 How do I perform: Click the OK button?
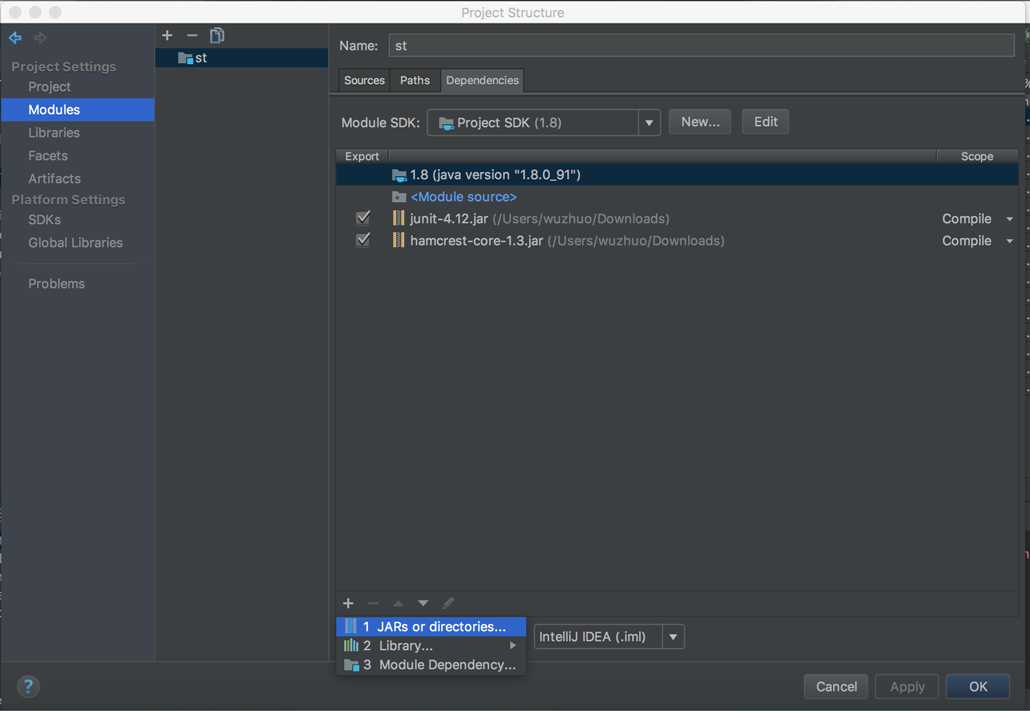(978, 687)
